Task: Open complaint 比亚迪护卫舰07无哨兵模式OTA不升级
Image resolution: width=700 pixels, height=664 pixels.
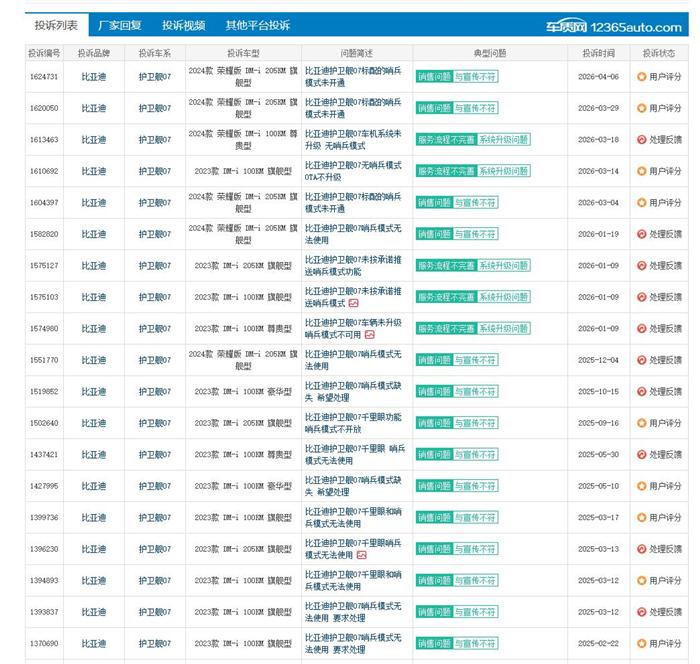Action: click(353, 171)
